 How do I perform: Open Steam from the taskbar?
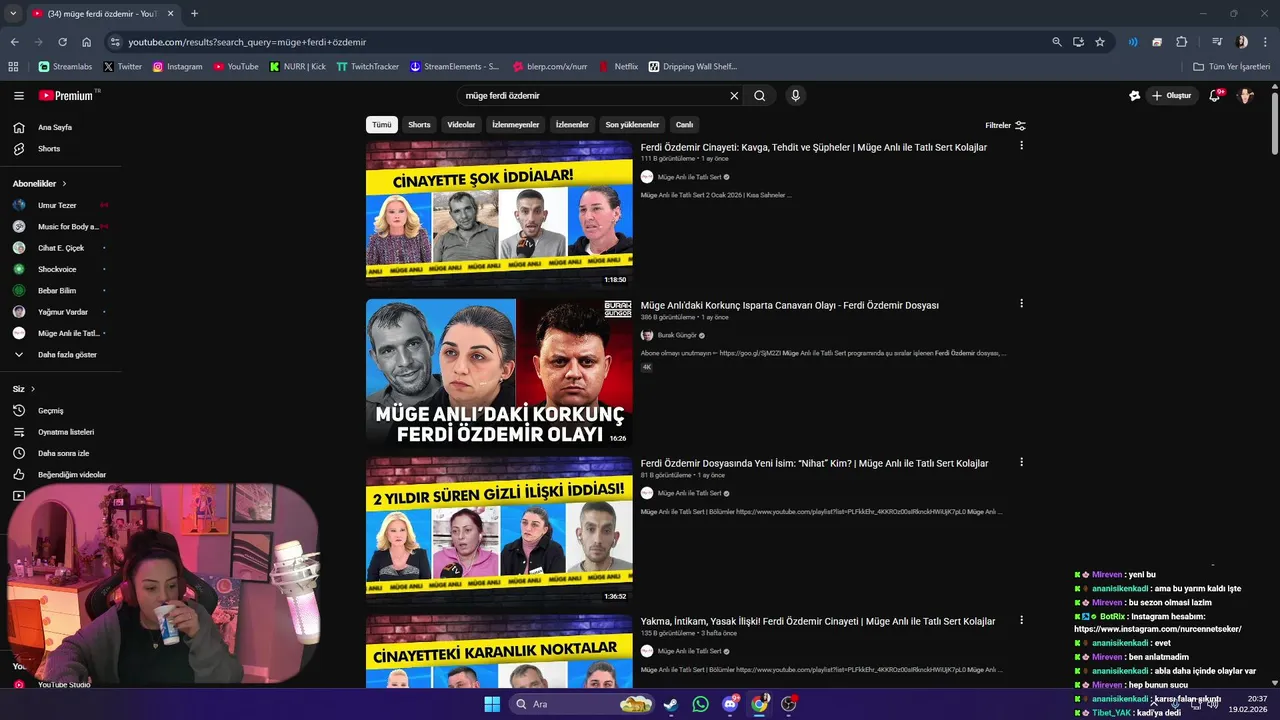tap(671, 704)
